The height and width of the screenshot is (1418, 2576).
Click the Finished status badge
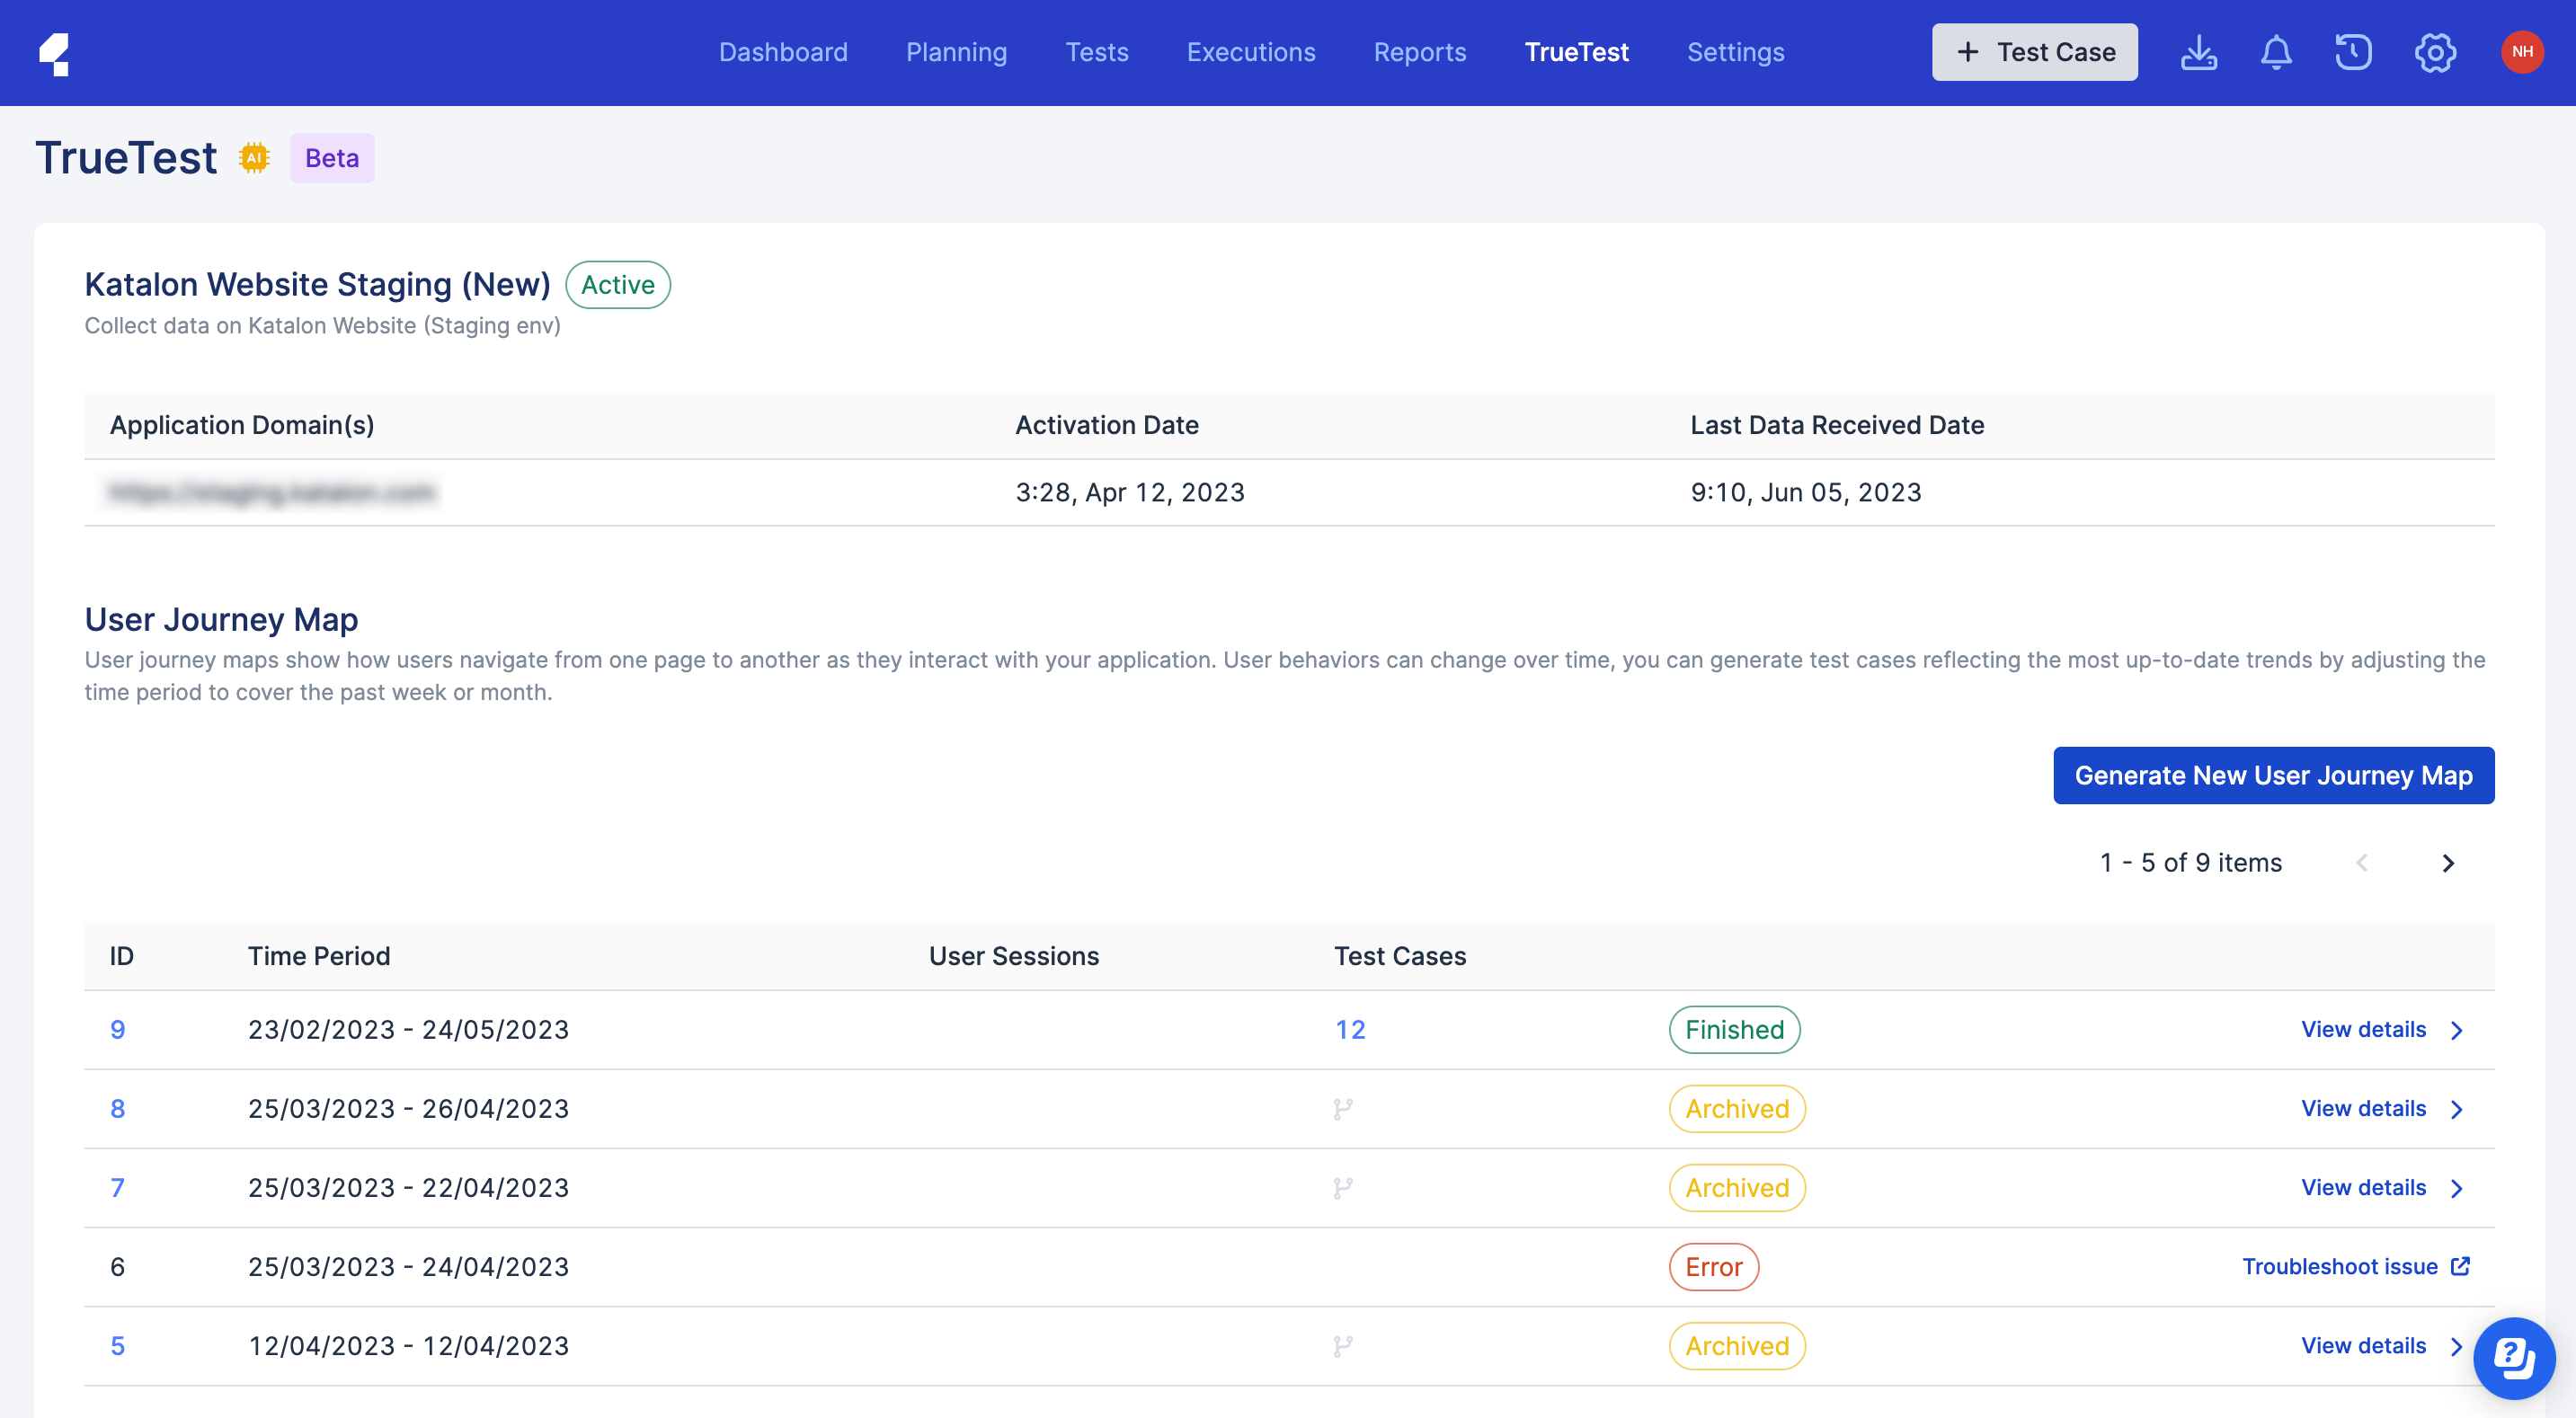[x=1734, y=1030]
